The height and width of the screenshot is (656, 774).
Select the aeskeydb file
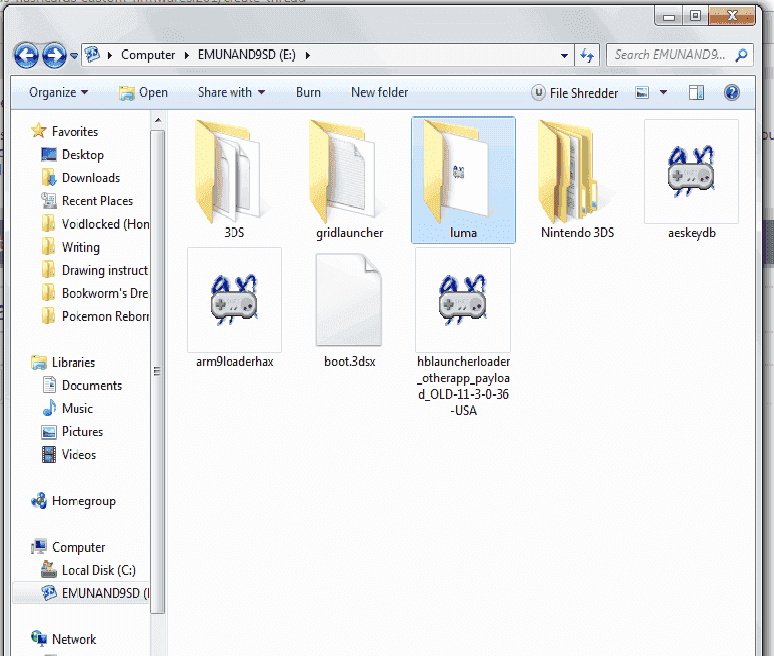coord(692,180)
